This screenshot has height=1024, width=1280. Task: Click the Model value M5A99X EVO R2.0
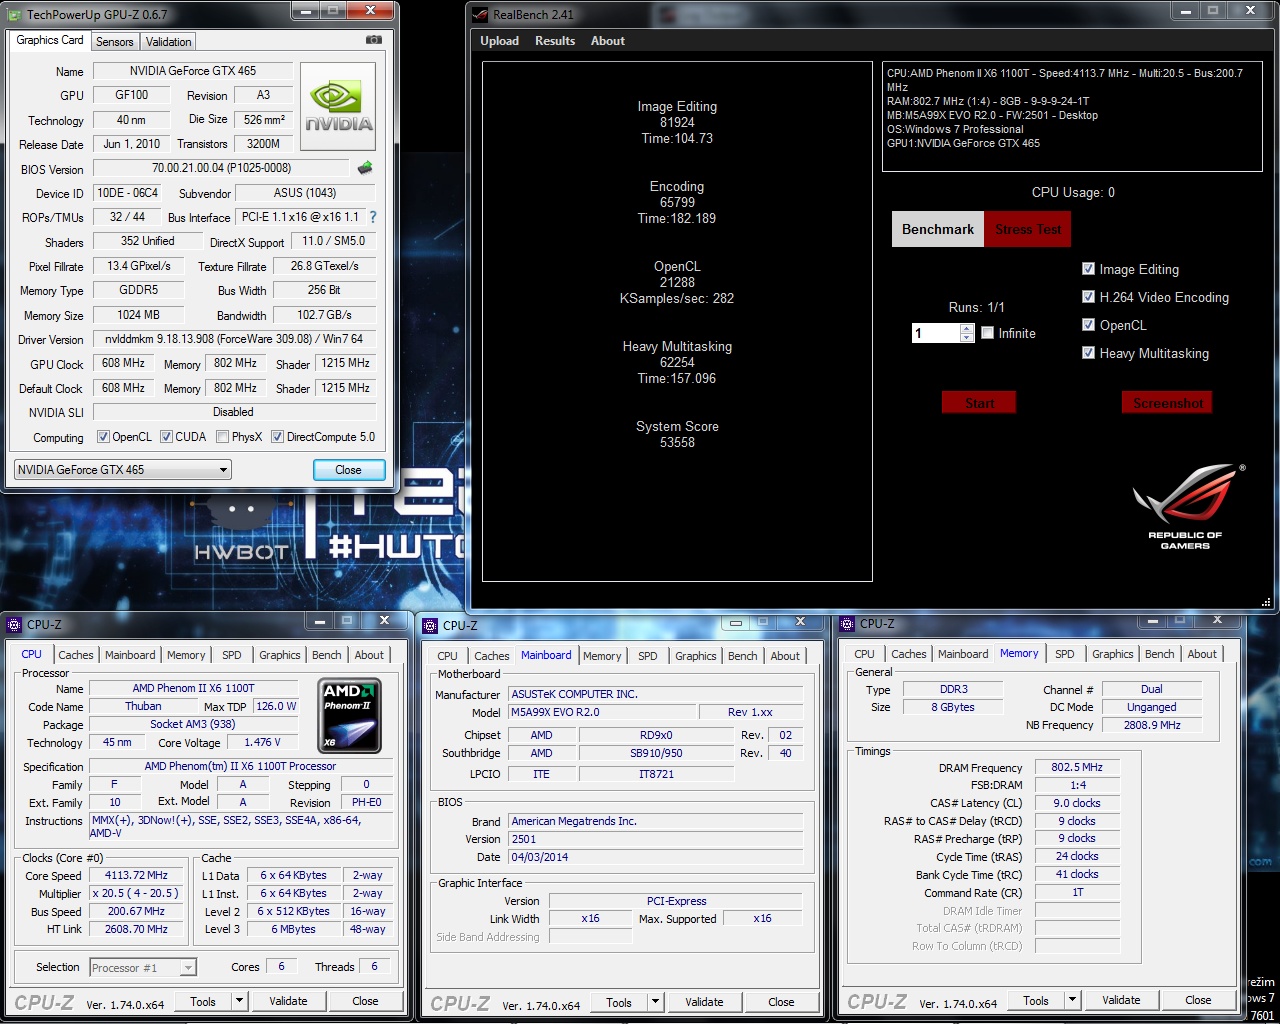(601, 712)
